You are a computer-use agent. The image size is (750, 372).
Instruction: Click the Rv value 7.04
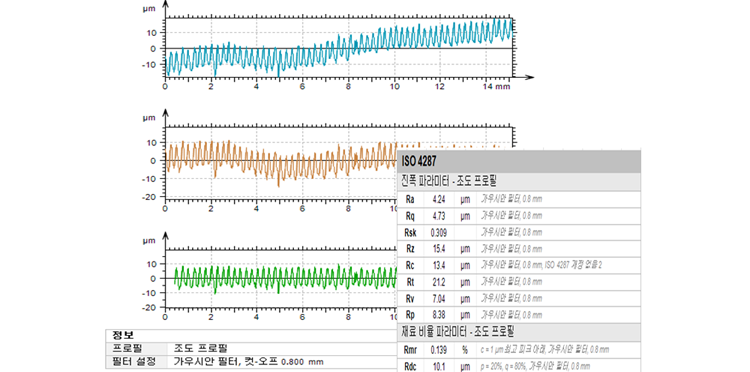click(439, 298)
